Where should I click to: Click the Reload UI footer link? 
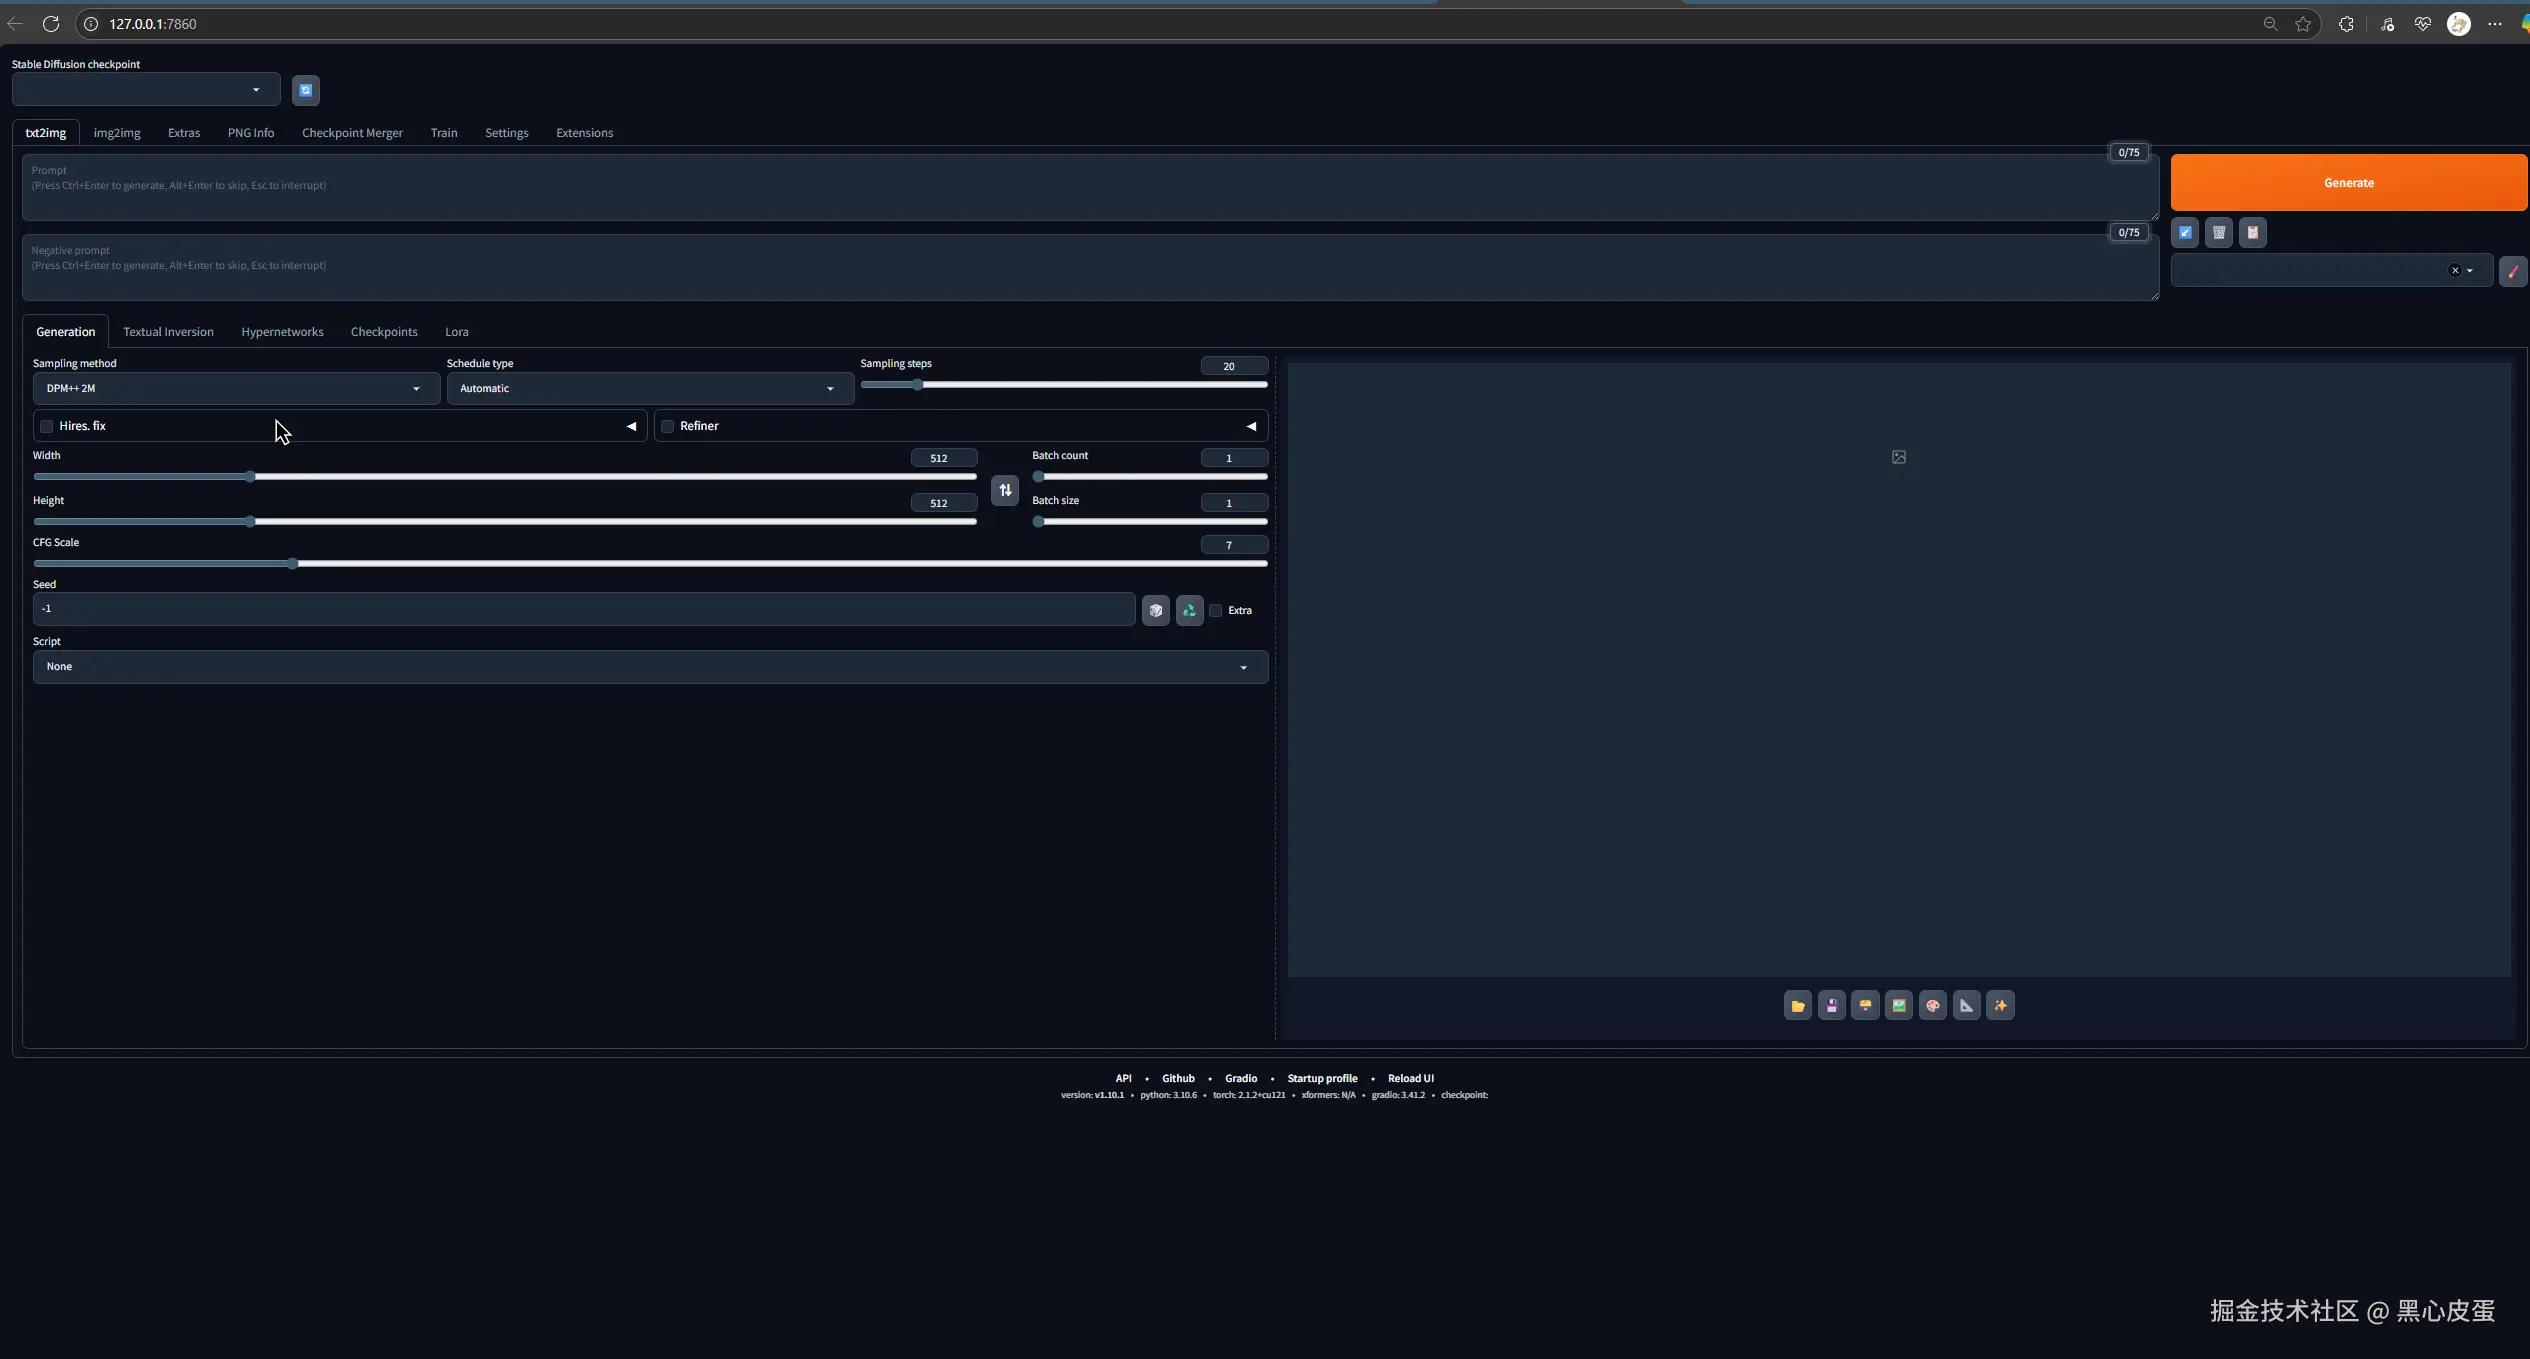1410,1078
